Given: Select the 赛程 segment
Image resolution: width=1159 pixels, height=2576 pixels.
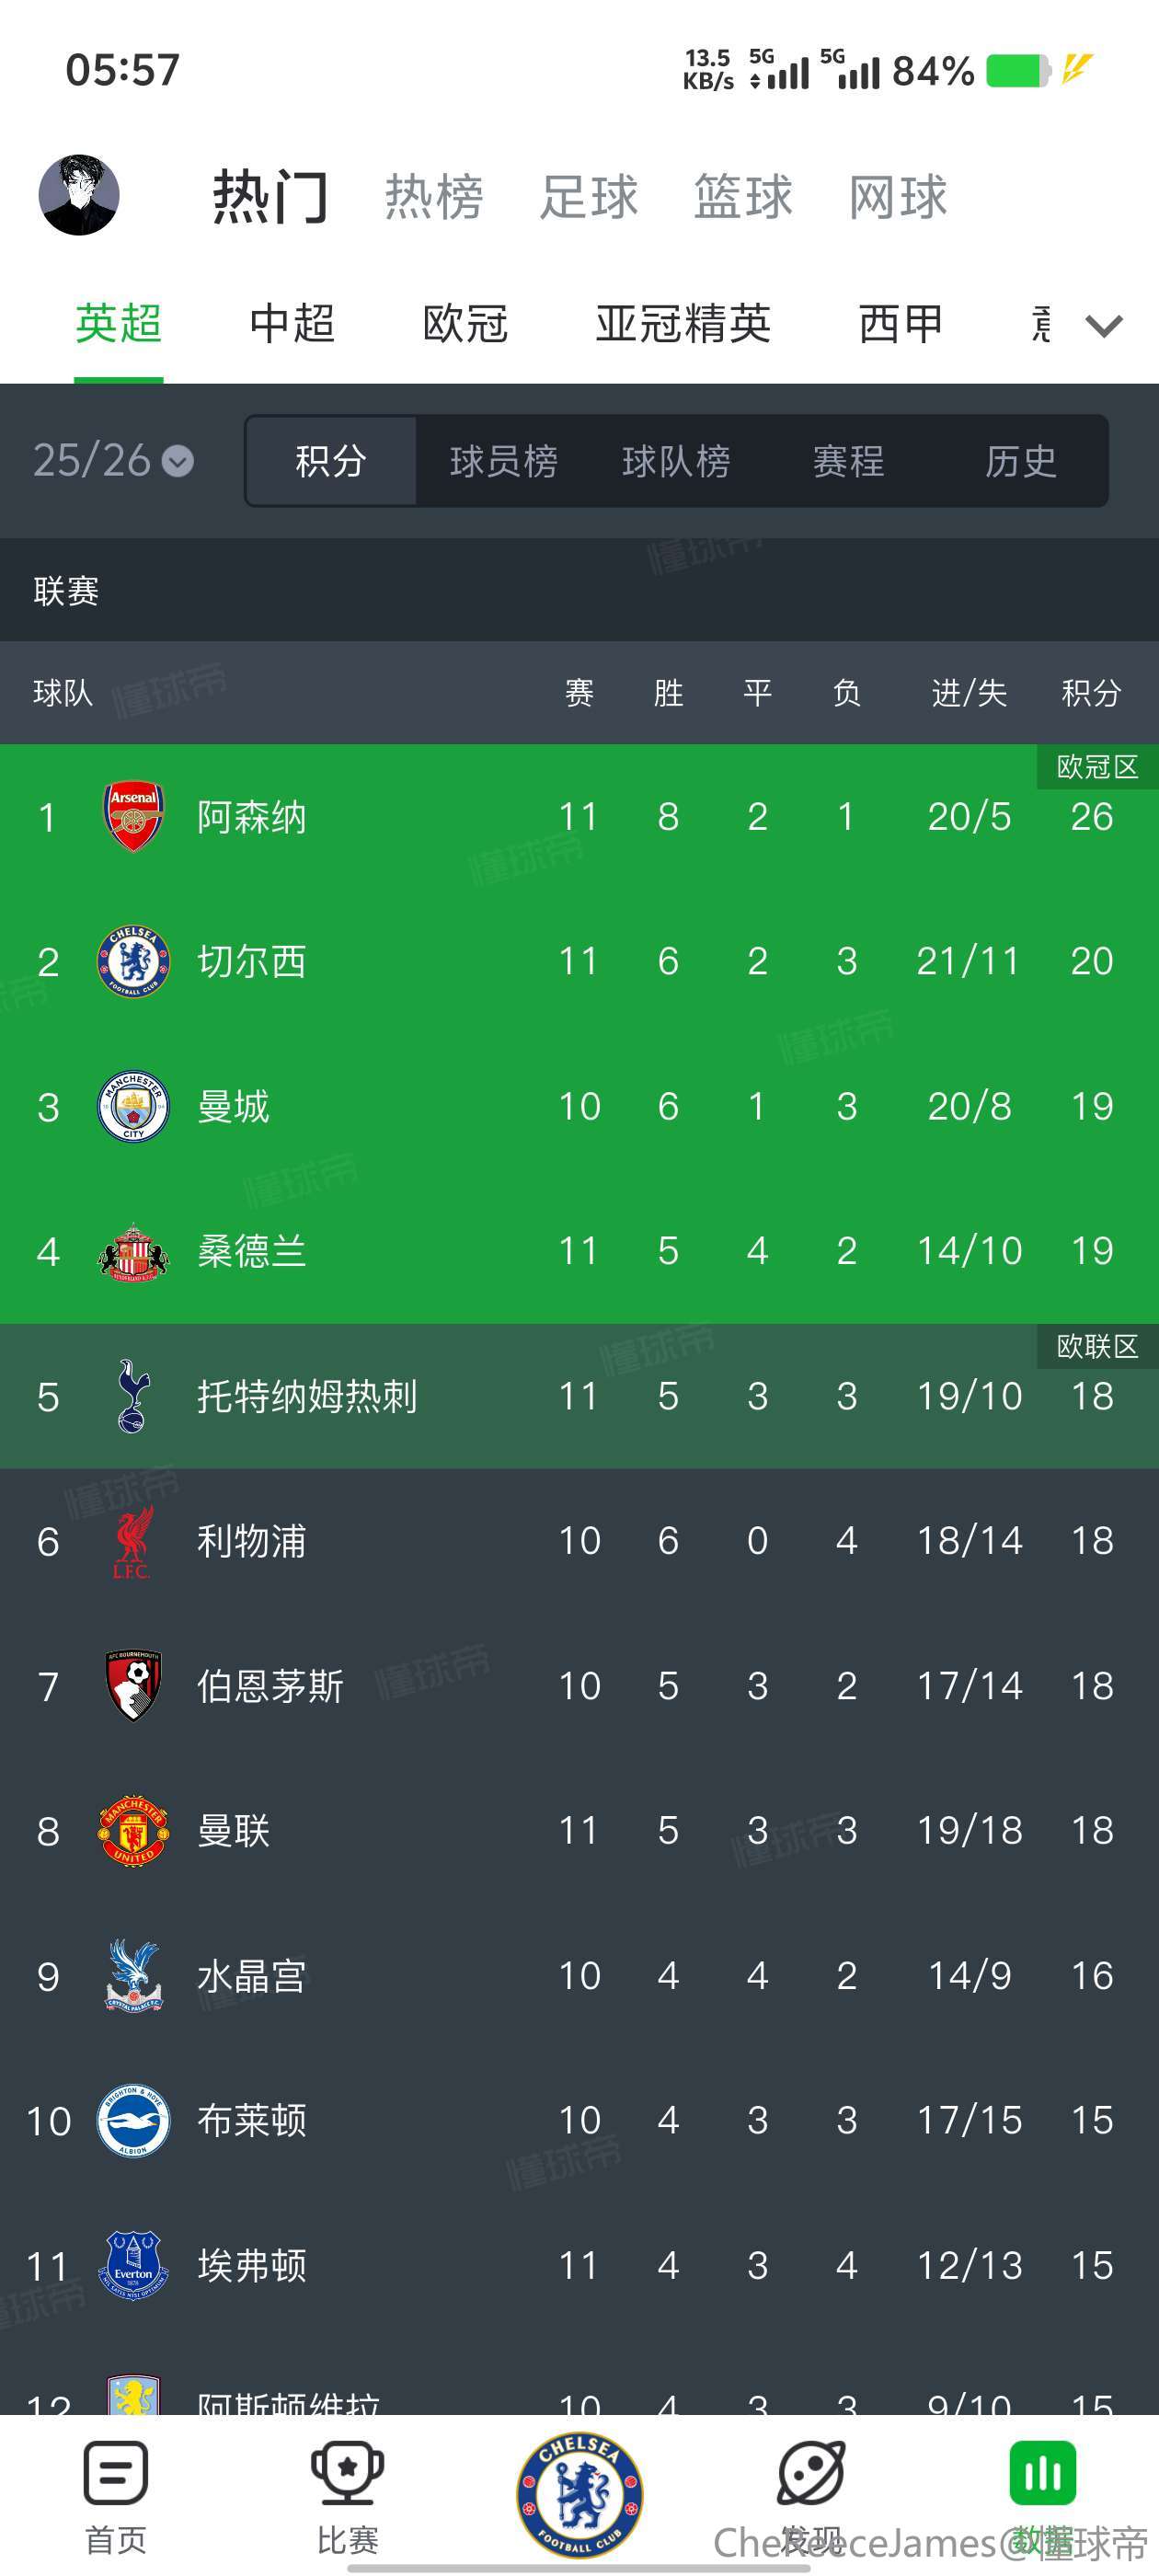Looking at the screenshot, I should (x=848, y=461).
